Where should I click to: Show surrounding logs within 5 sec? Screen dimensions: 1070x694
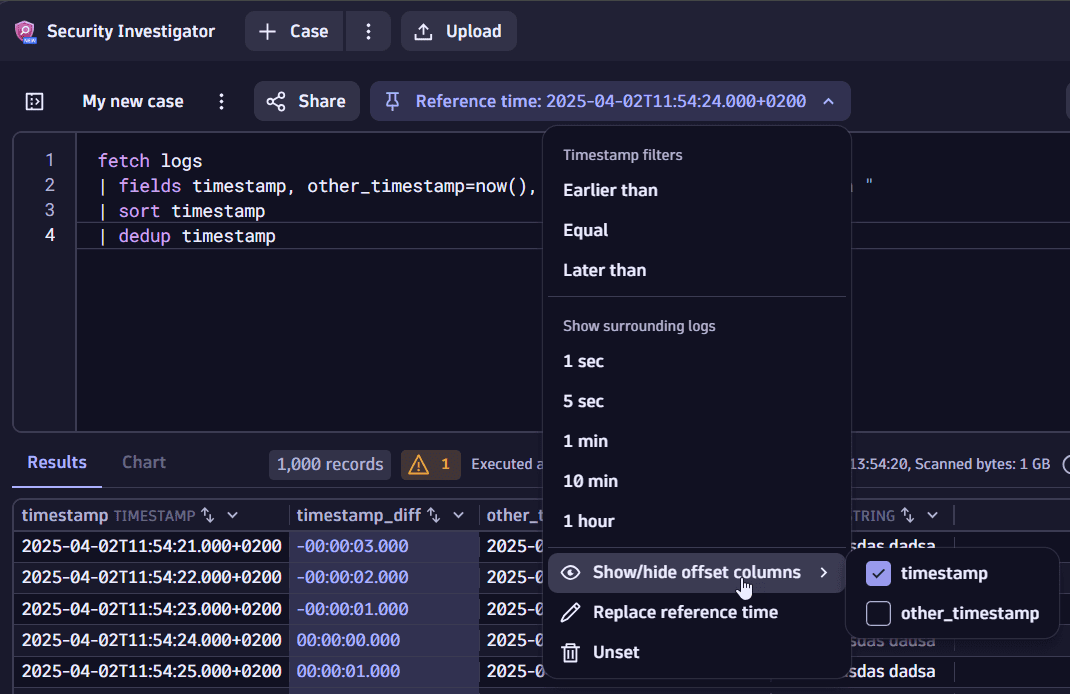(x=697, y=402)
